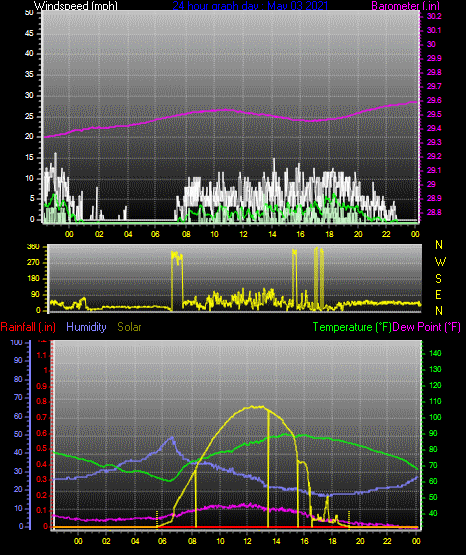Click 100 on the green temperature axis
466x555 pixels.
[435, 417]
